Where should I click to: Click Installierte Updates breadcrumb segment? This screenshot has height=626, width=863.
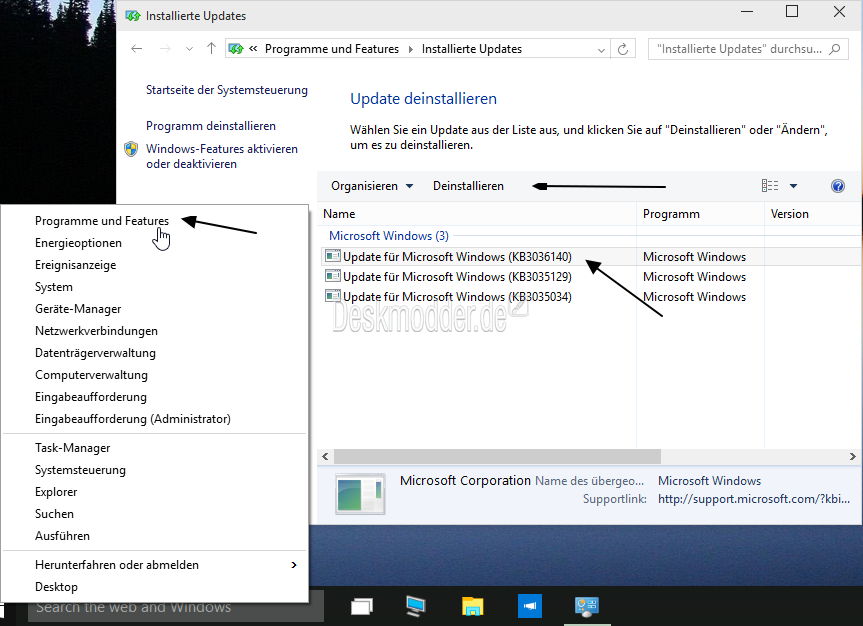click(472, 49)
